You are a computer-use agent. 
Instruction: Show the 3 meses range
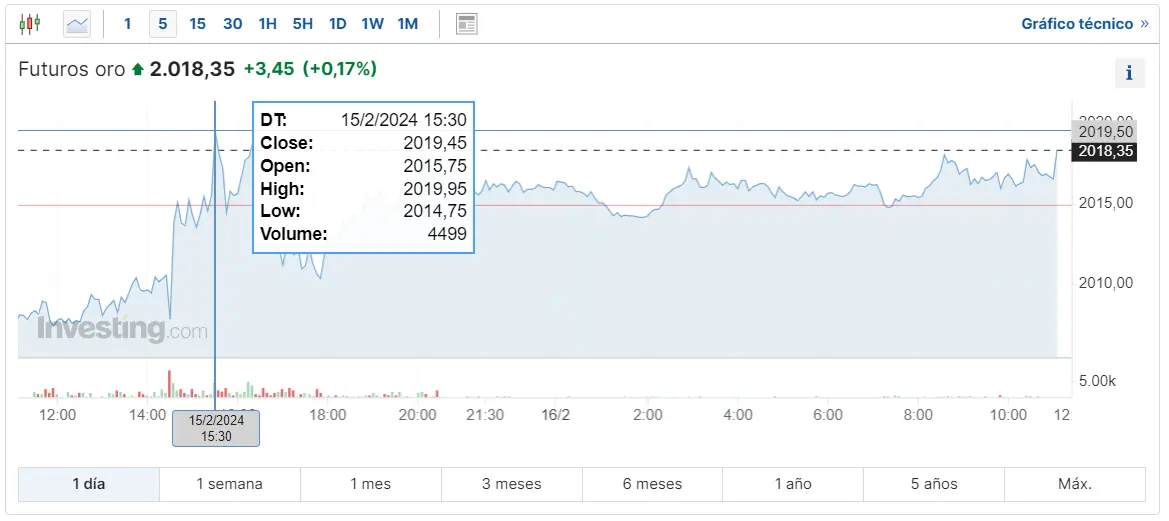[x=511, y=484]
